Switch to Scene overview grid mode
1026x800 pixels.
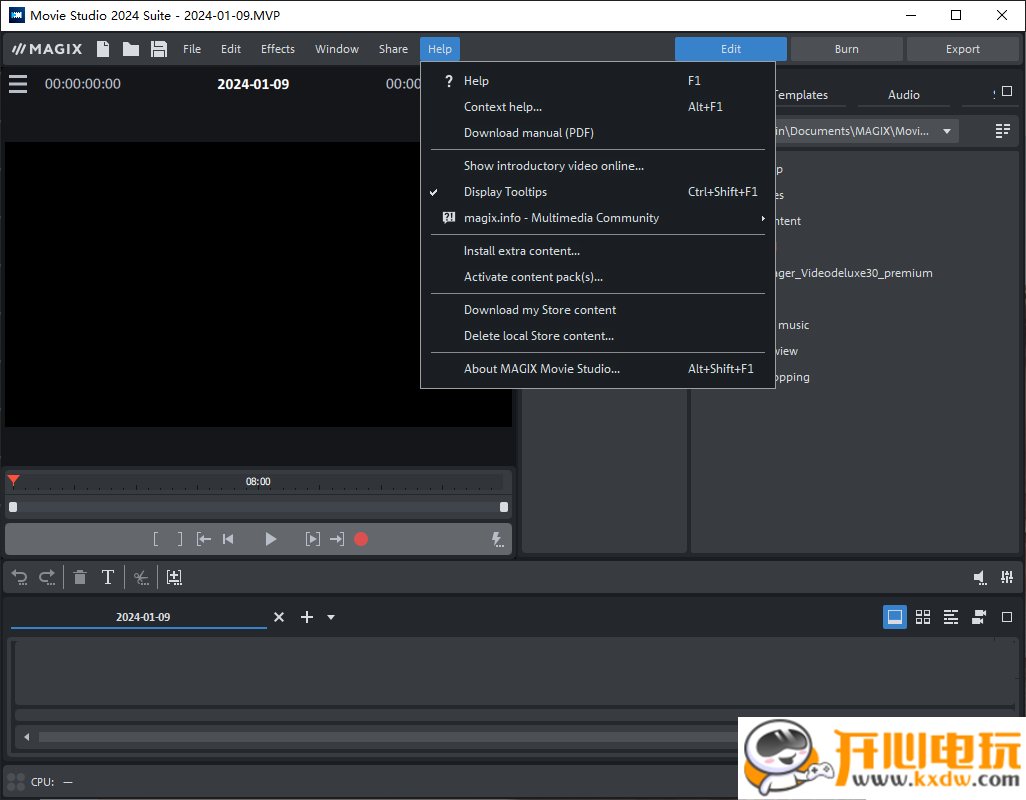(923, 617)
